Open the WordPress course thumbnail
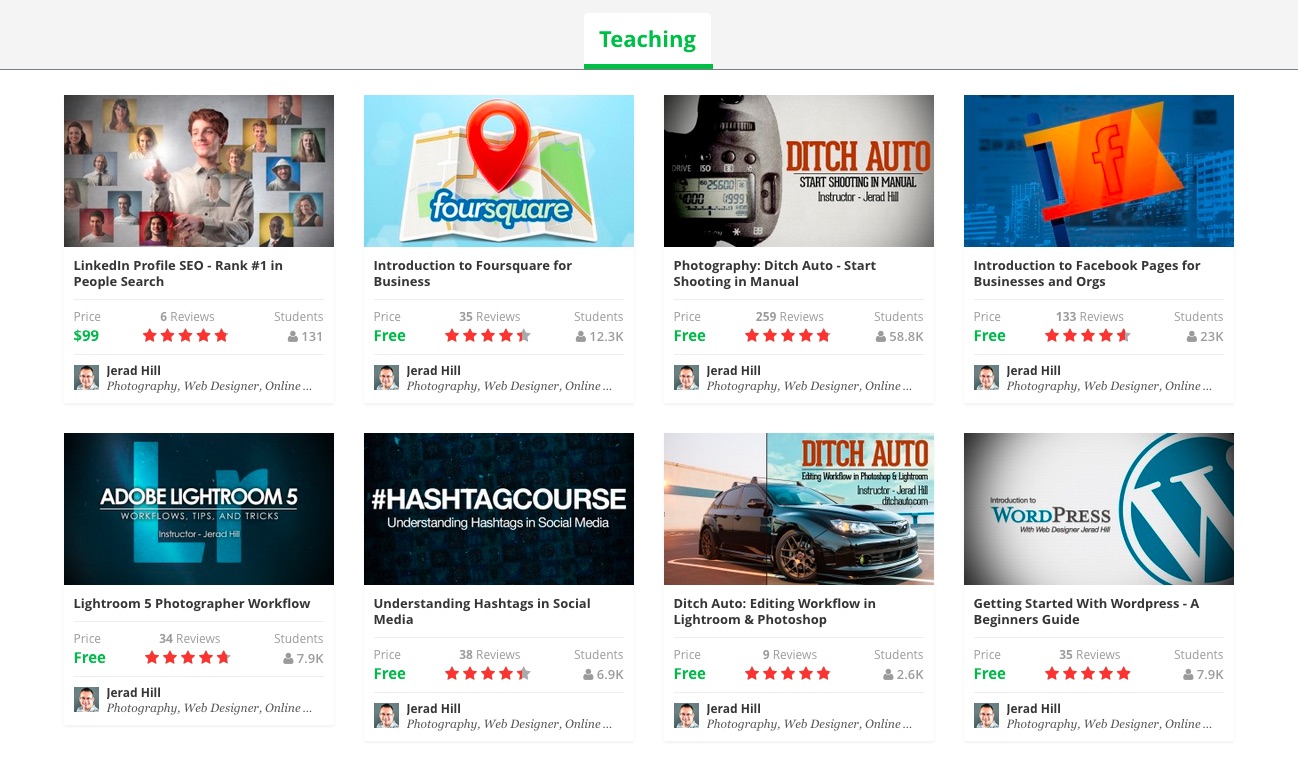 coord(1099,509)
